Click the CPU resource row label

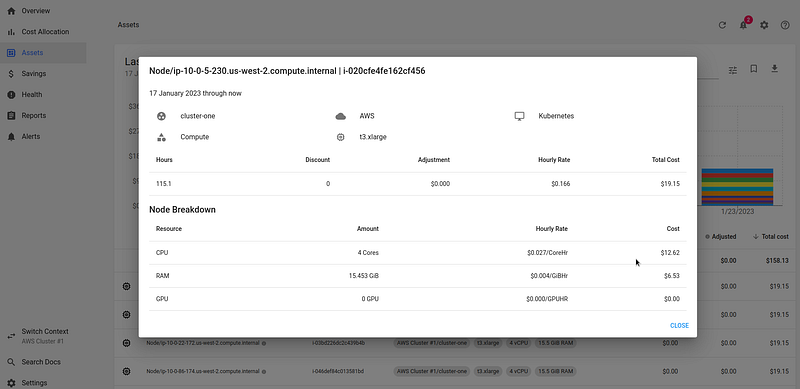(x=162, y=253)
